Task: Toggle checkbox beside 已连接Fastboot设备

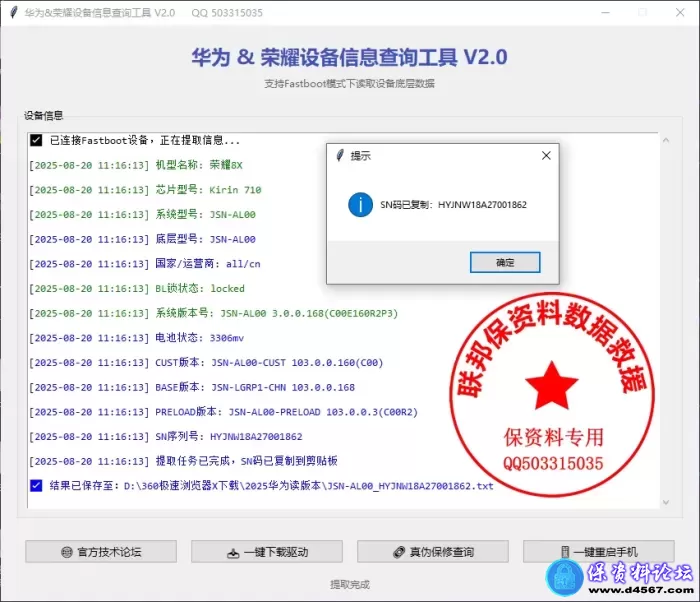Action: tap(36, 140)
